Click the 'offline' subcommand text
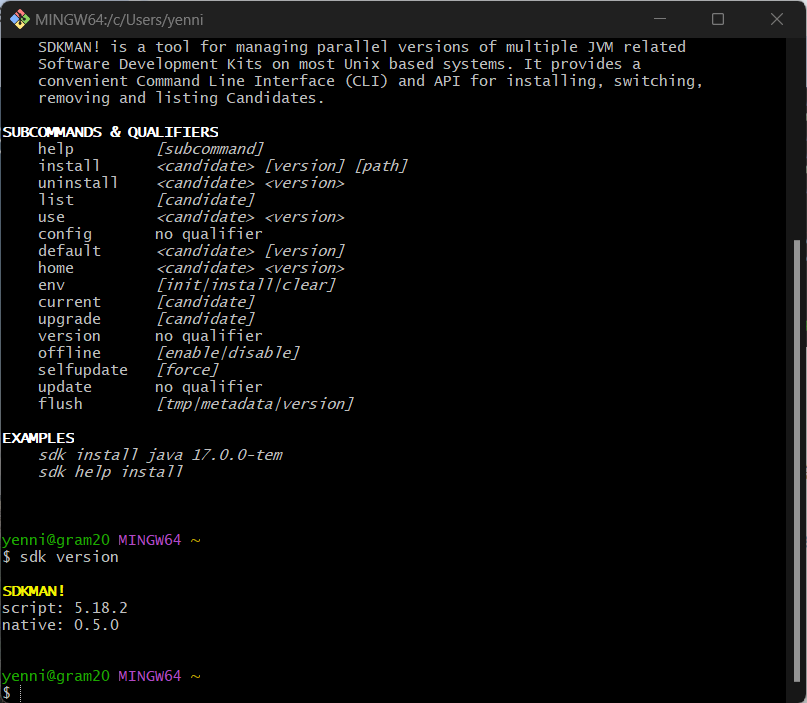 pyautogui.click(x=69, y=353)
